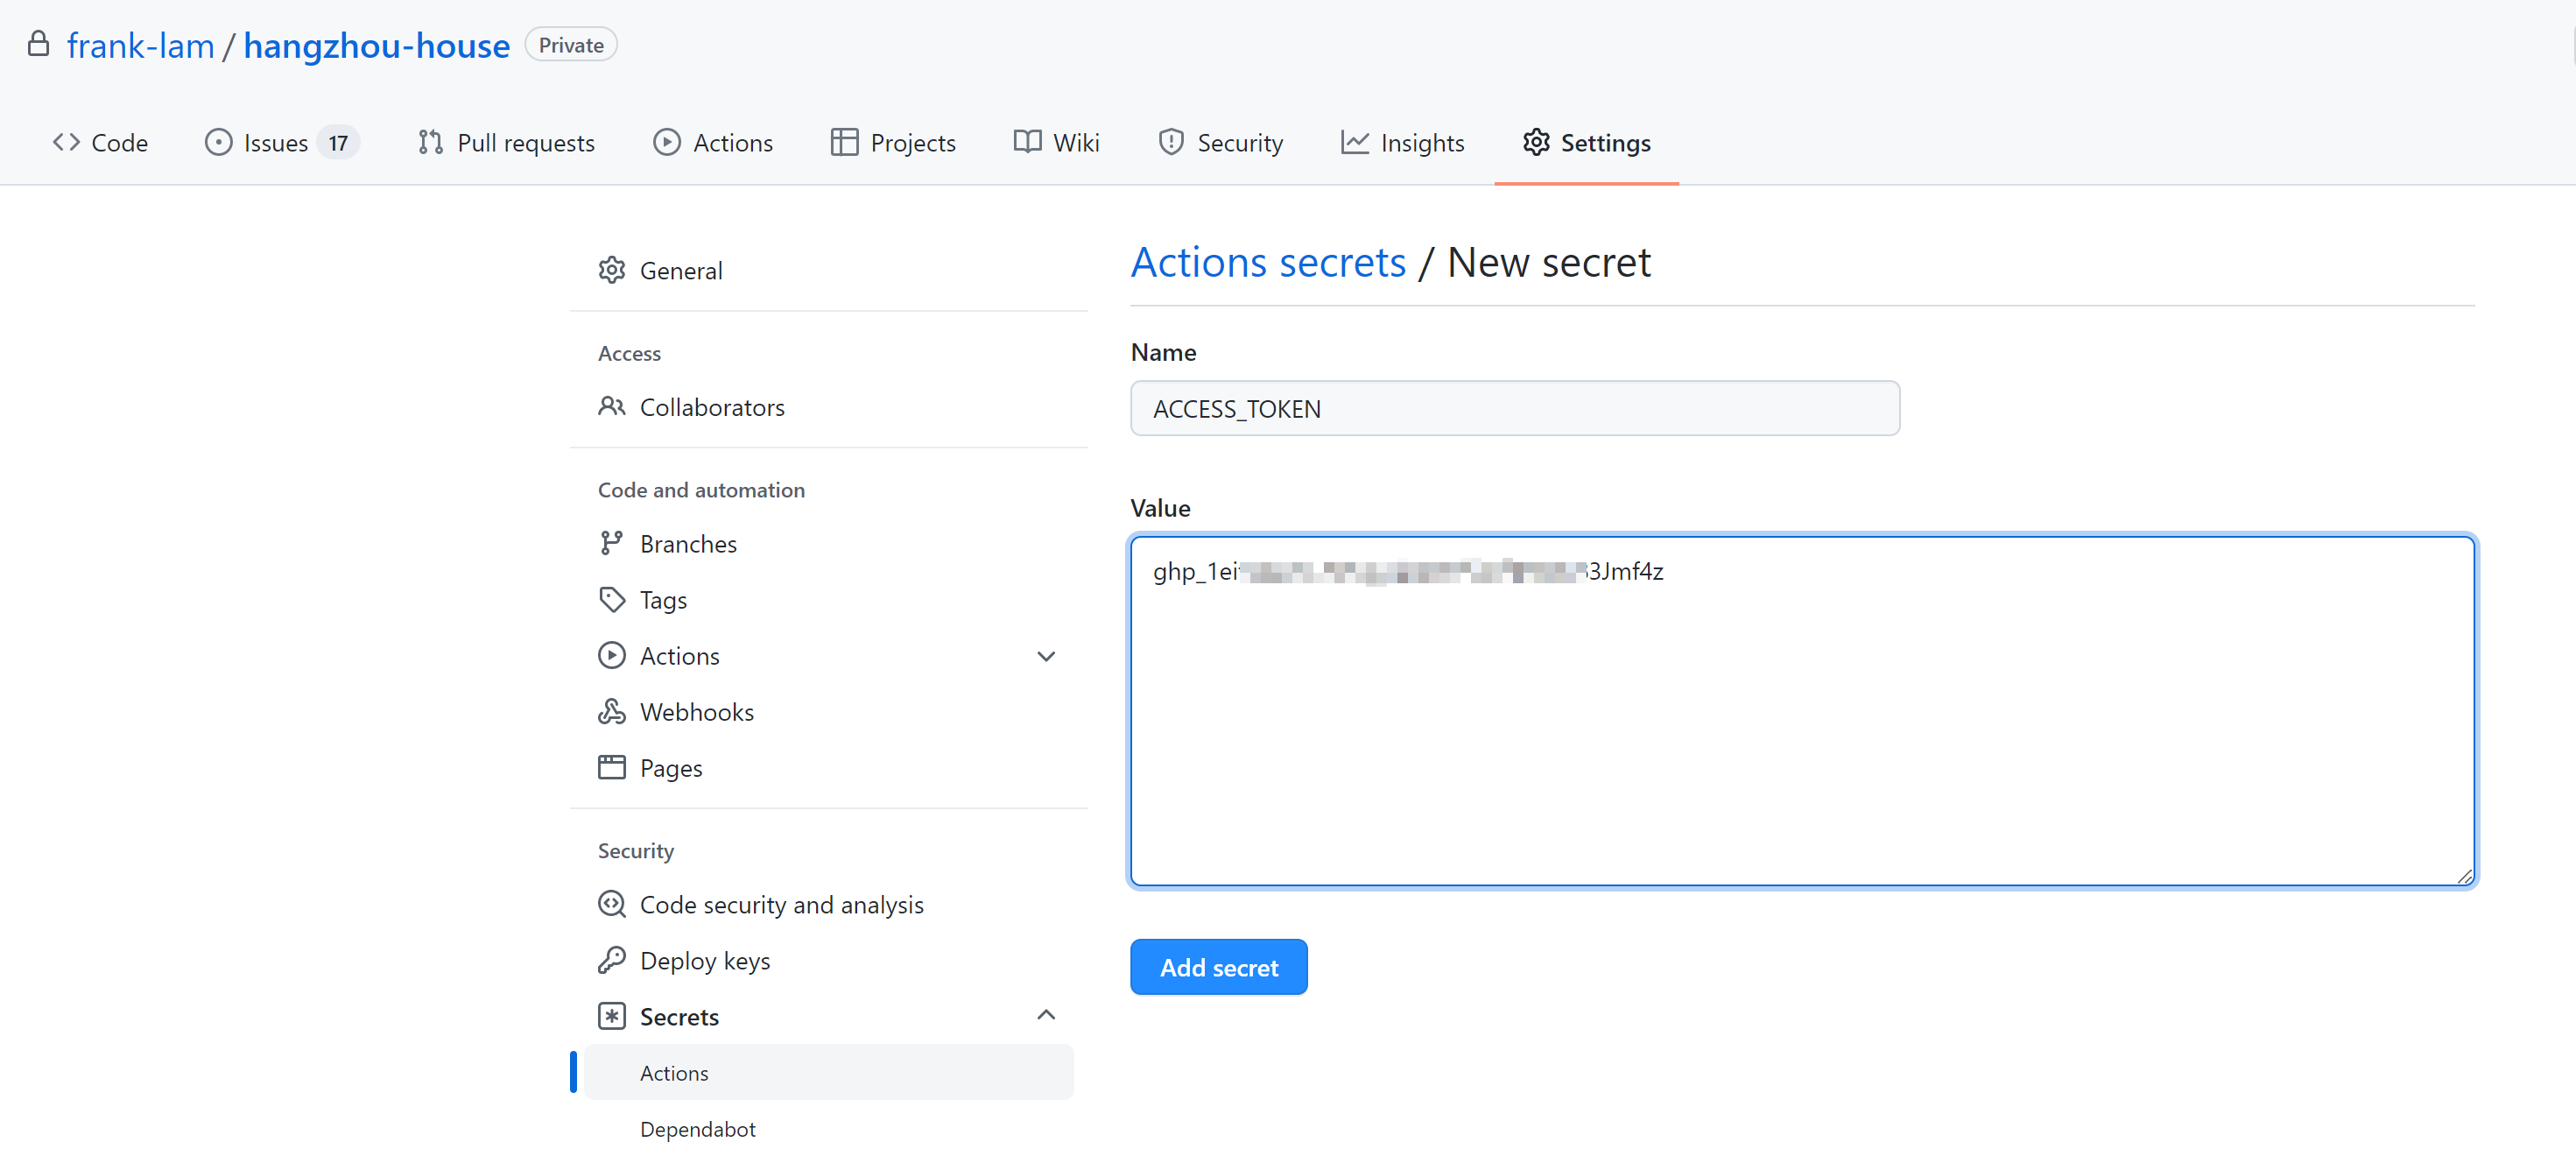Viewport: 2576px width, 1156px height.
Task: Open Branches settings in sidebar
Action: 829,544
